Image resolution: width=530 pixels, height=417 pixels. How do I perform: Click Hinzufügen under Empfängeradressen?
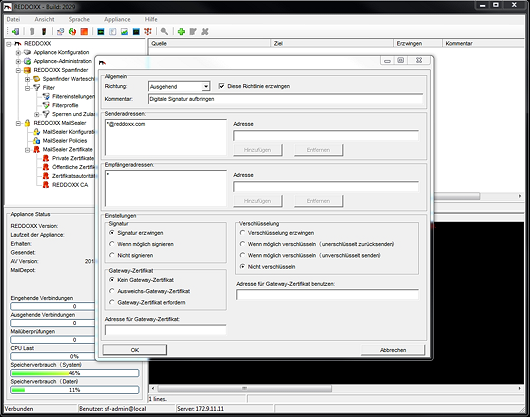pos(258,201)
